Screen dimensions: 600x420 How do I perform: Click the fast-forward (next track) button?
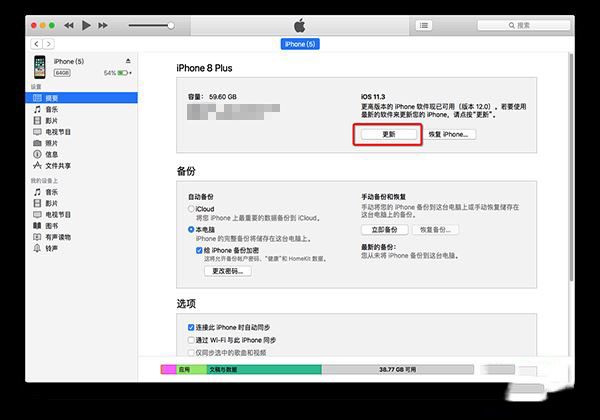coord(105,24)
